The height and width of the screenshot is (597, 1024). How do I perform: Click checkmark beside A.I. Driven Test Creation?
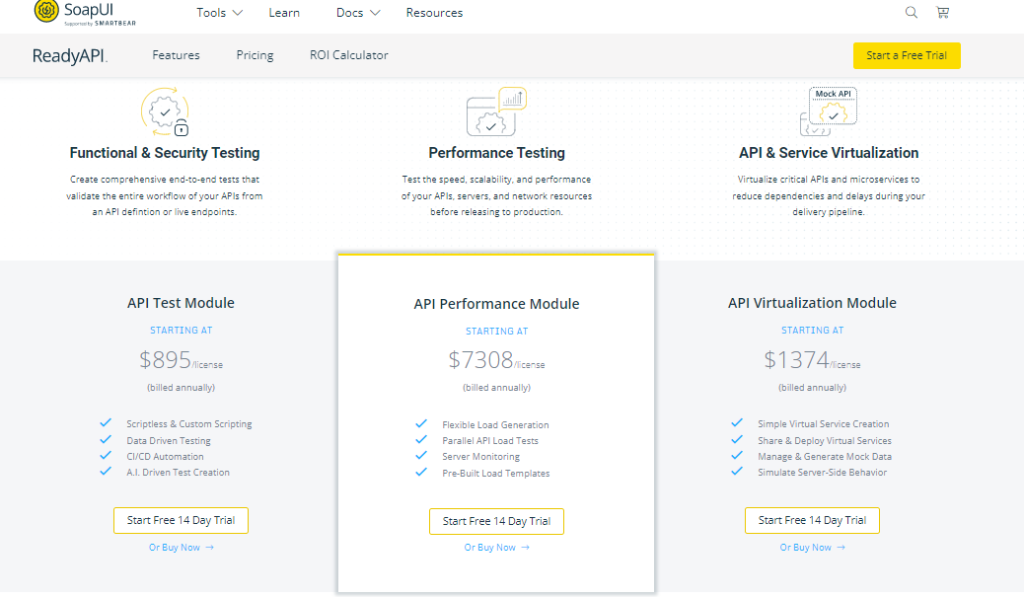[106, 471]
